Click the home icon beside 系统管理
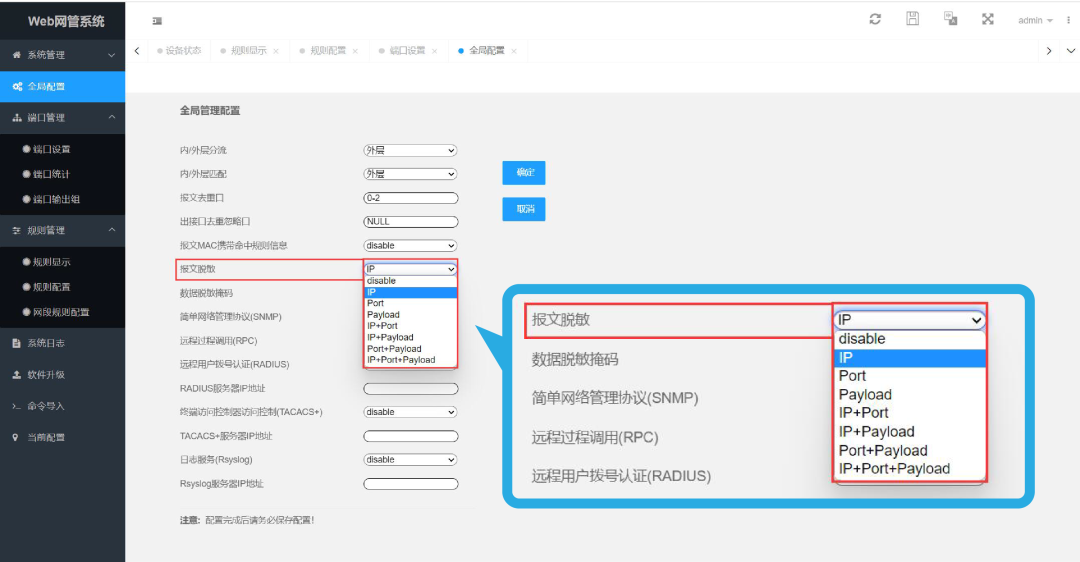Image resolution: width=1080 pixels, height=562 pixels. coord(17,54)
